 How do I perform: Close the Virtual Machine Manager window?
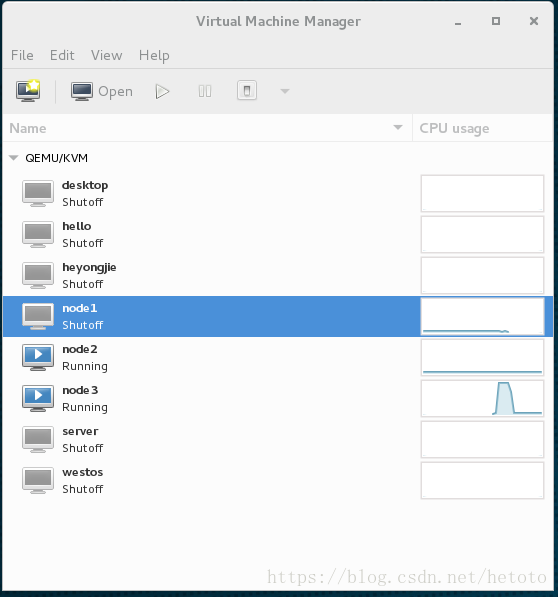tap(534, 21)
